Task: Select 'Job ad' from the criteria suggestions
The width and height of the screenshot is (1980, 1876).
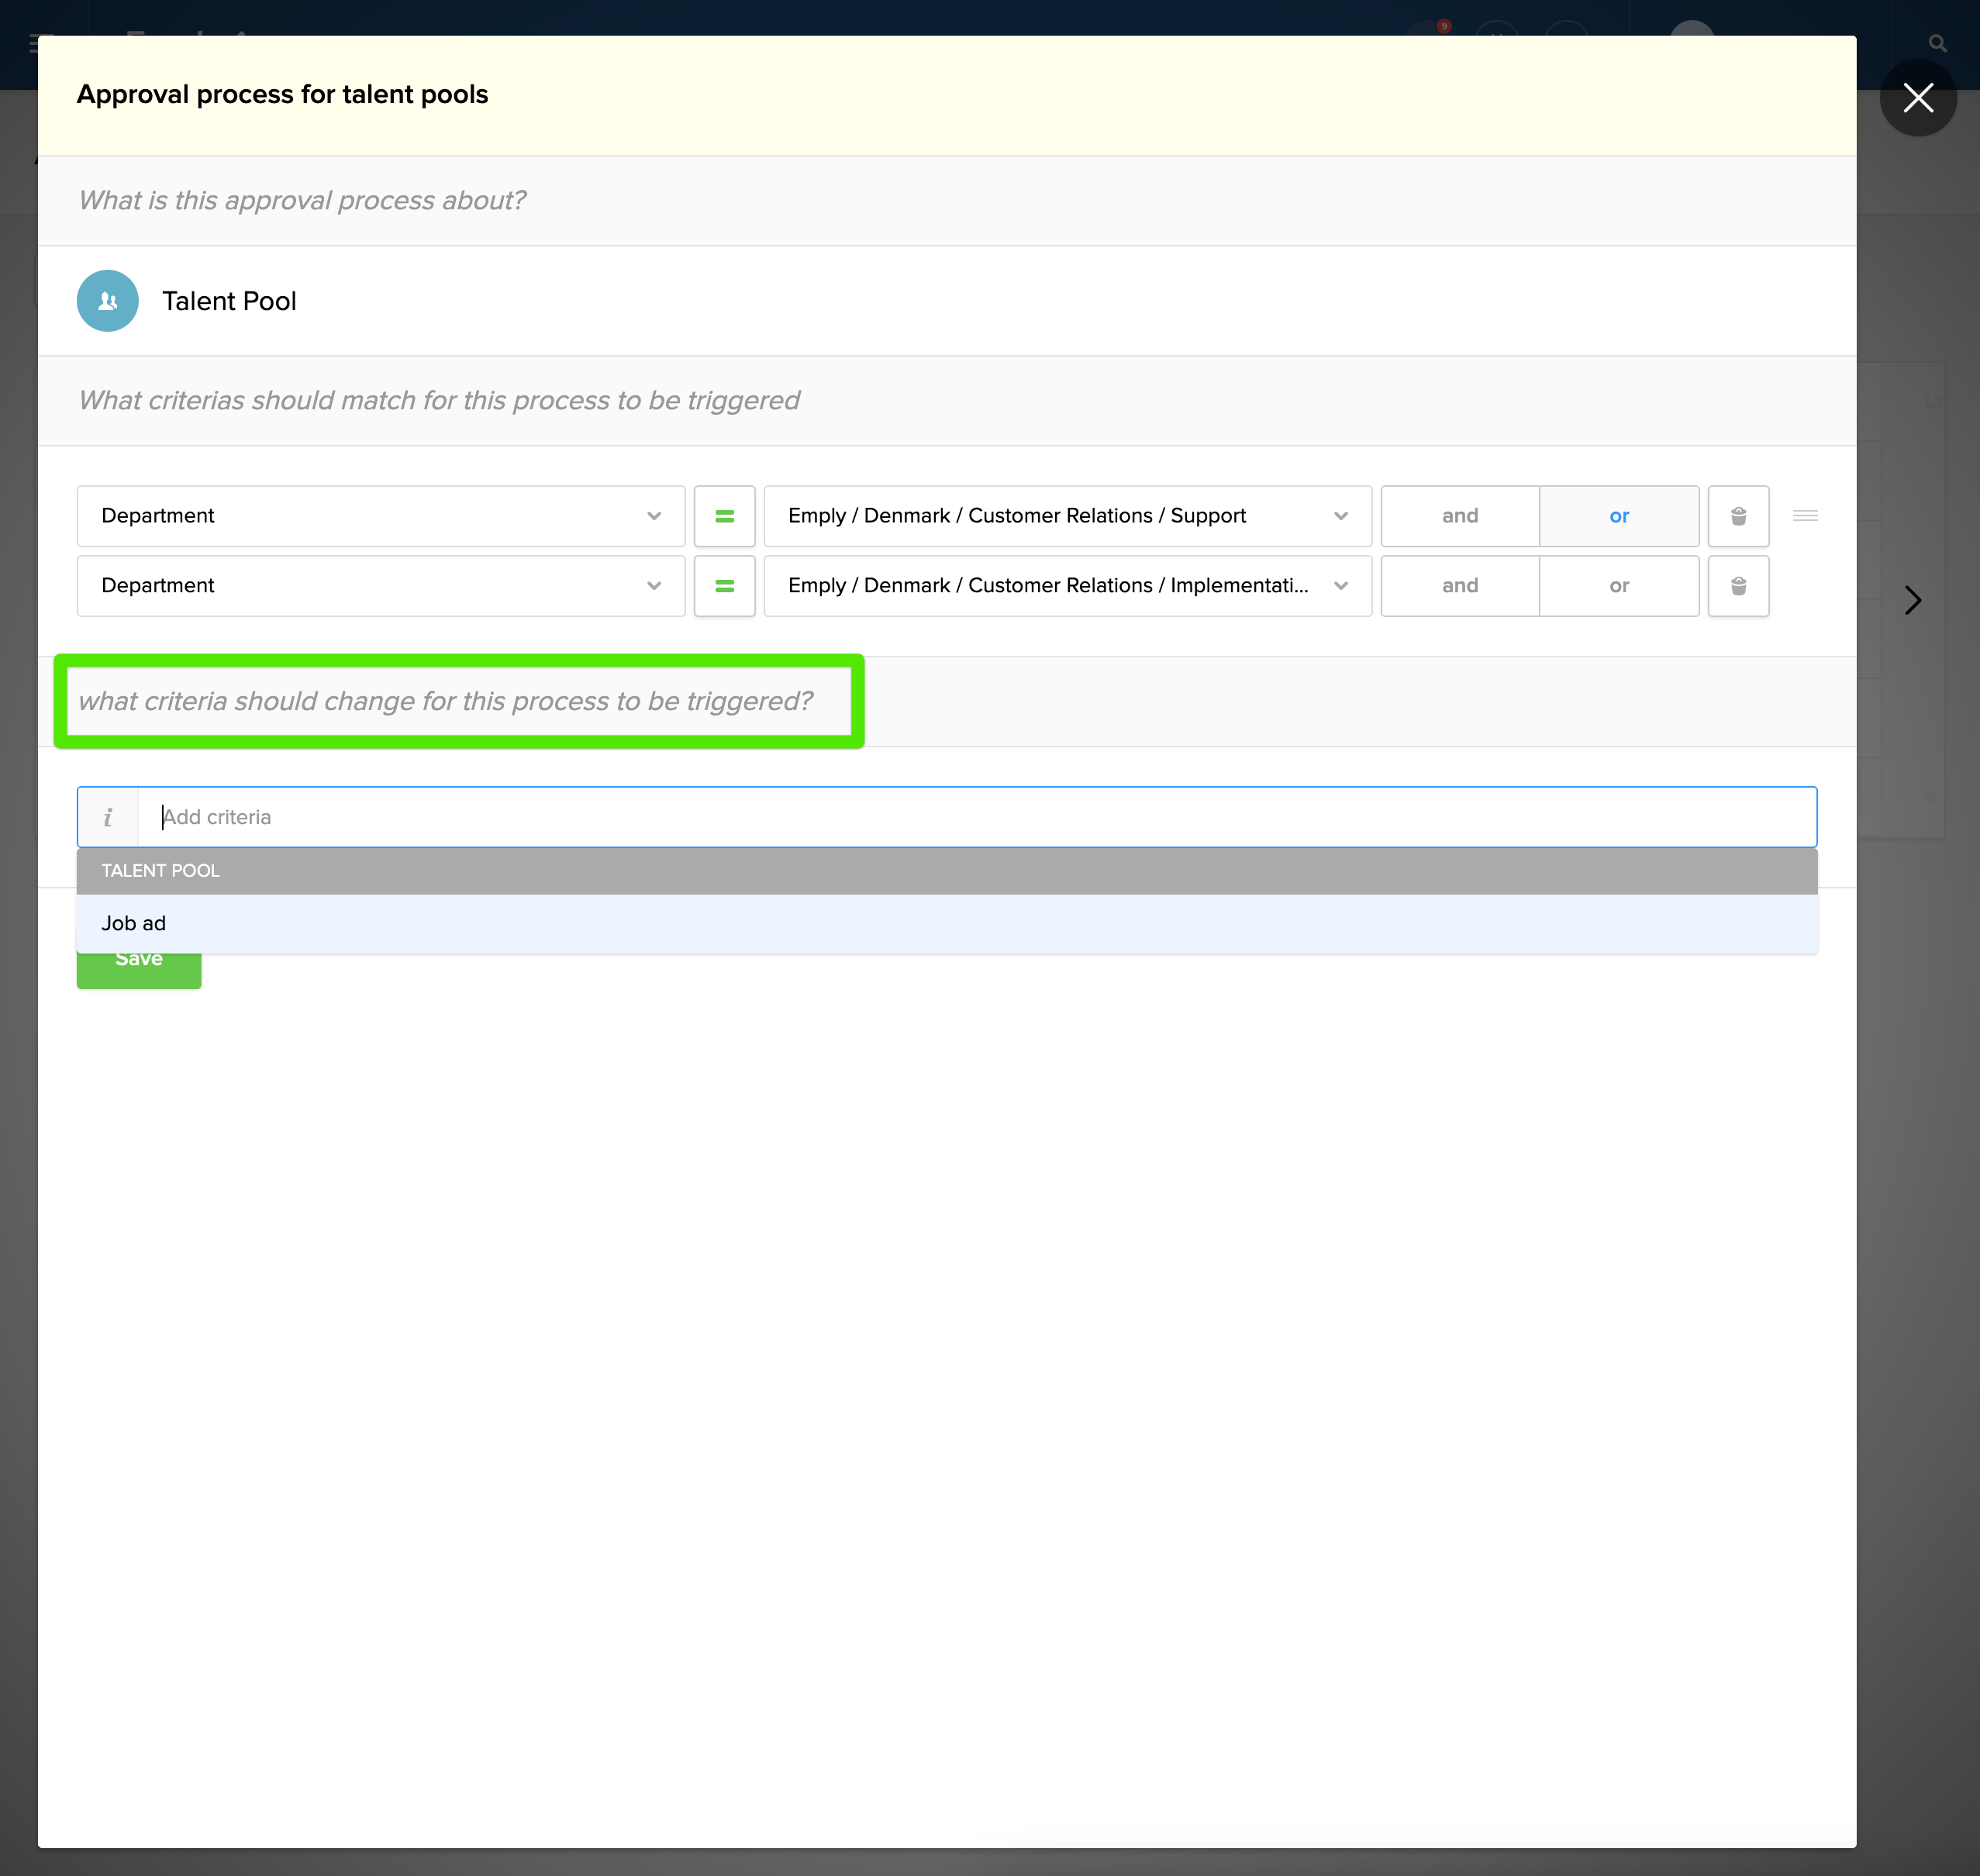Action: pyautogui.click(x=134, y=924)
